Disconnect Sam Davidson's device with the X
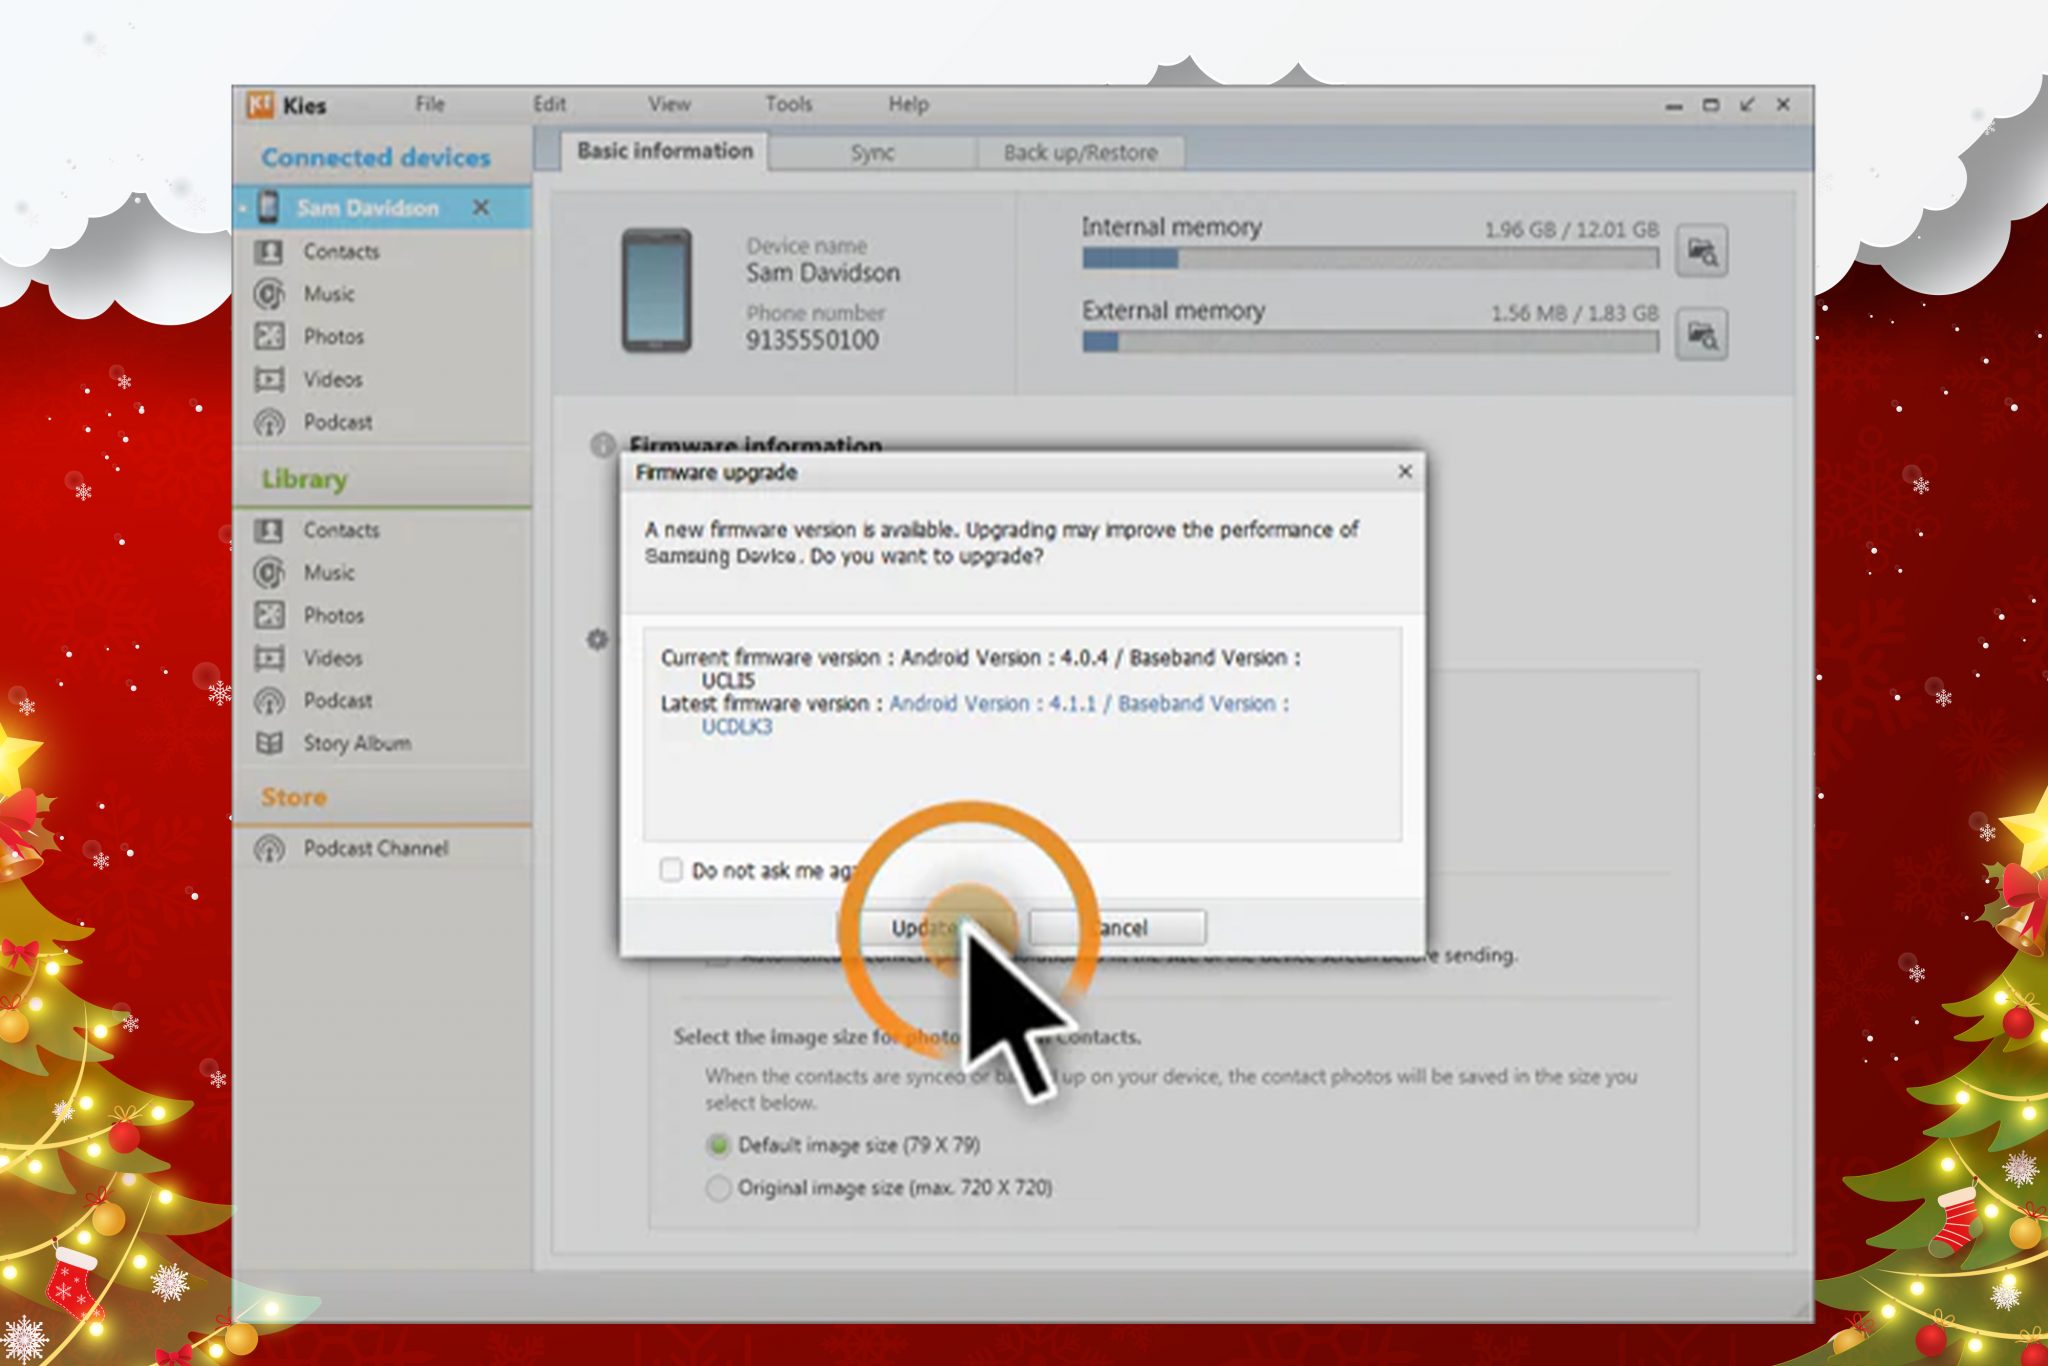The width and height of the screenshot is (2048, 1366). [x=482, y=208]
